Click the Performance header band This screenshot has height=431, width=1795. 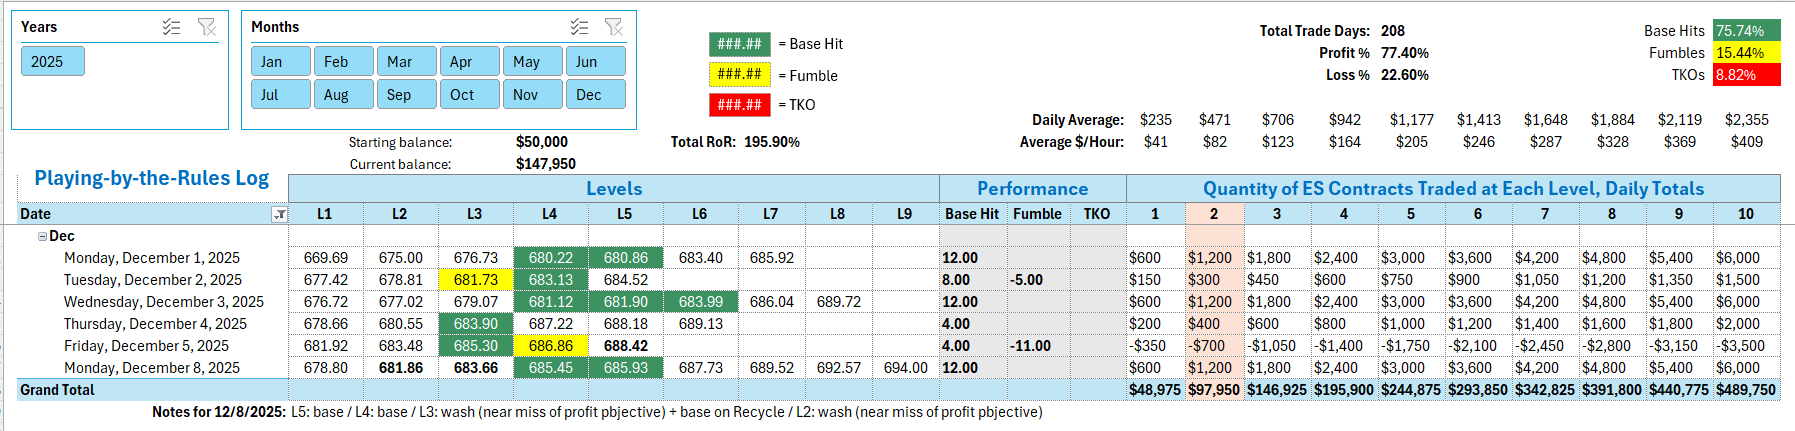pyautogui.click(x=1032, y=189)
